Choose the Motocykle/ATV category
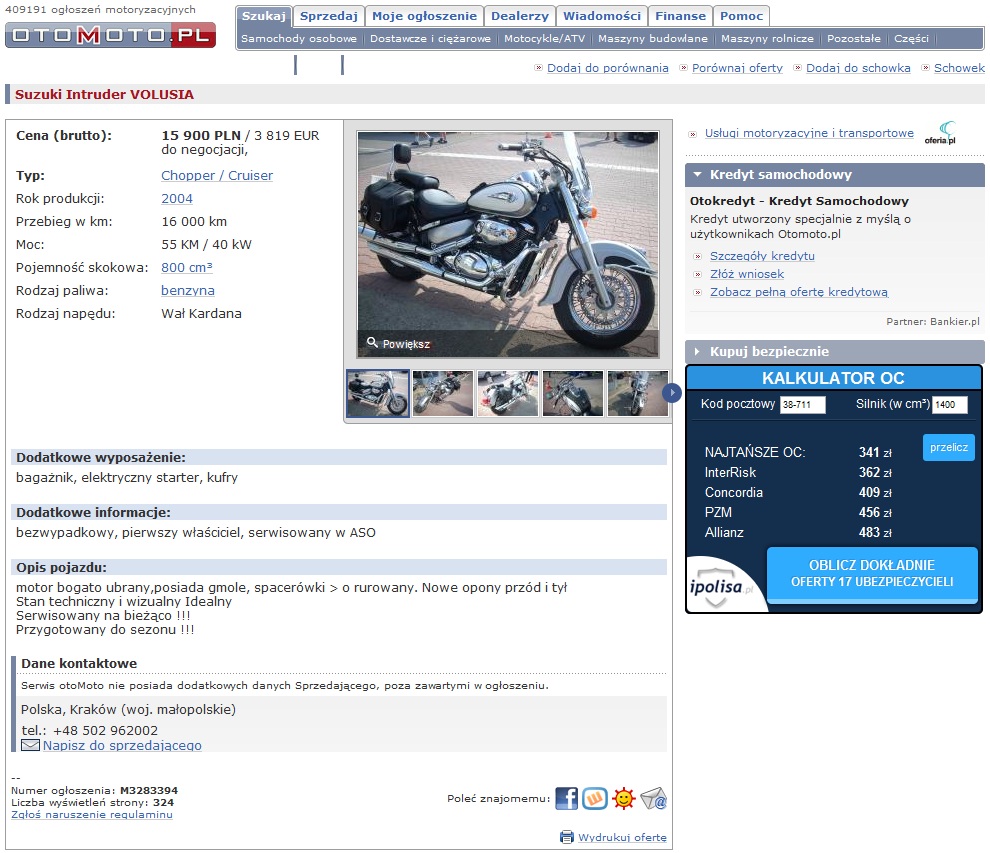 544,39
